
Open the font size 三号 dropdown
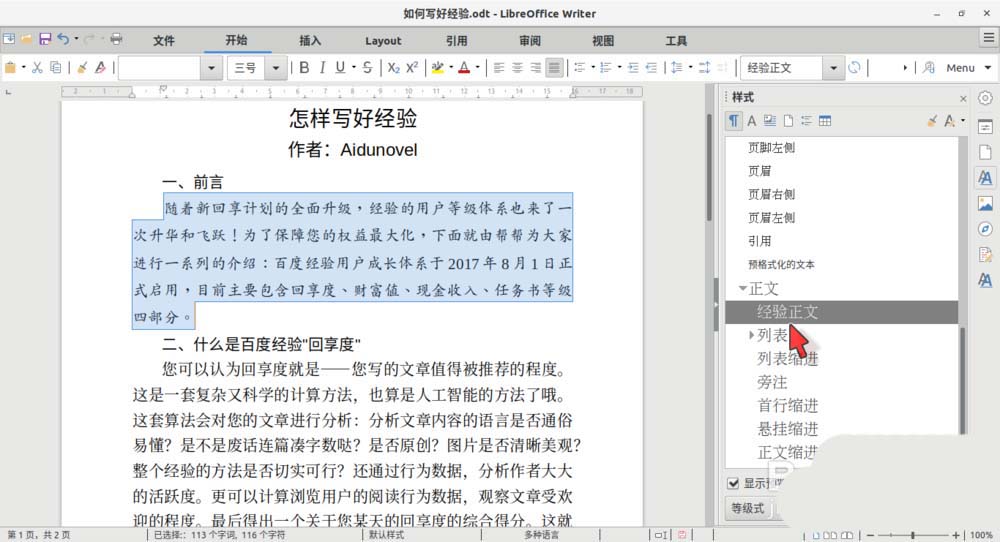click(x=275, y=68)
